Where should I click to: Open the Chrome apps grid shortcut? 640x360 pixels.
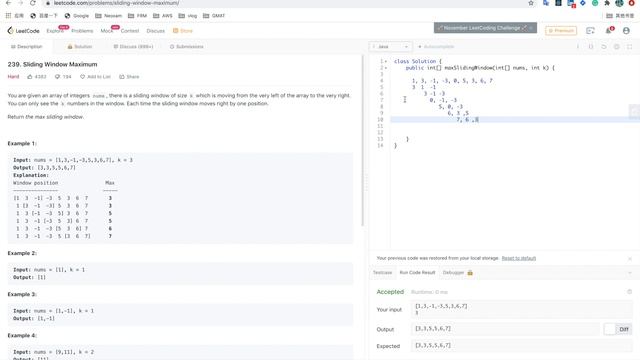8,16
